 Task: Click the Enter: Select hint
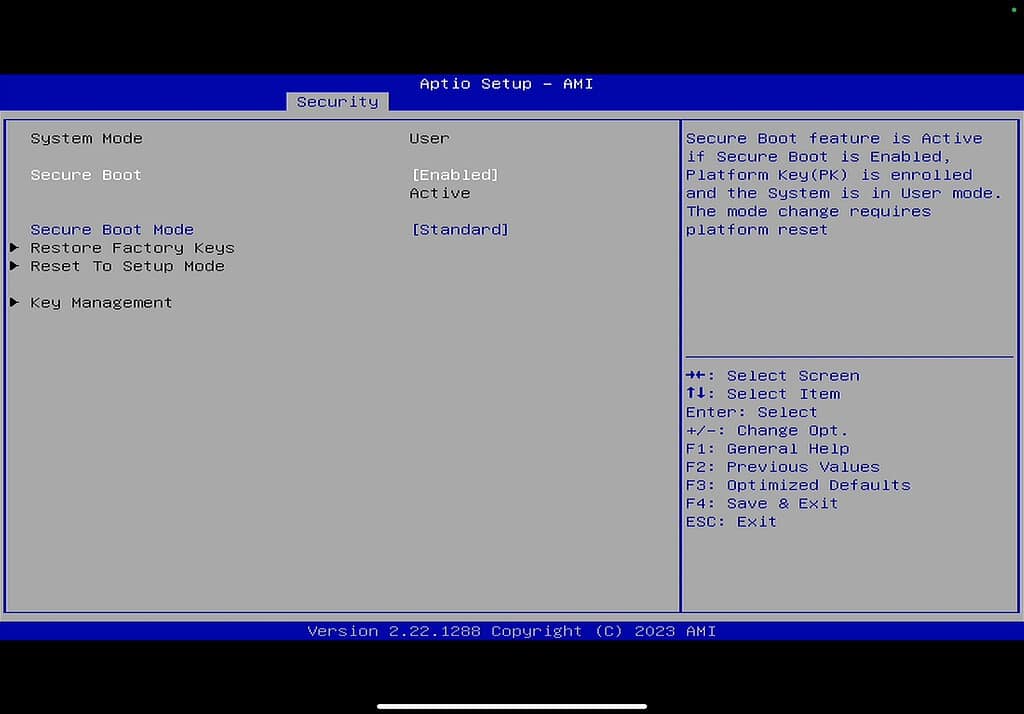point(751,412)
